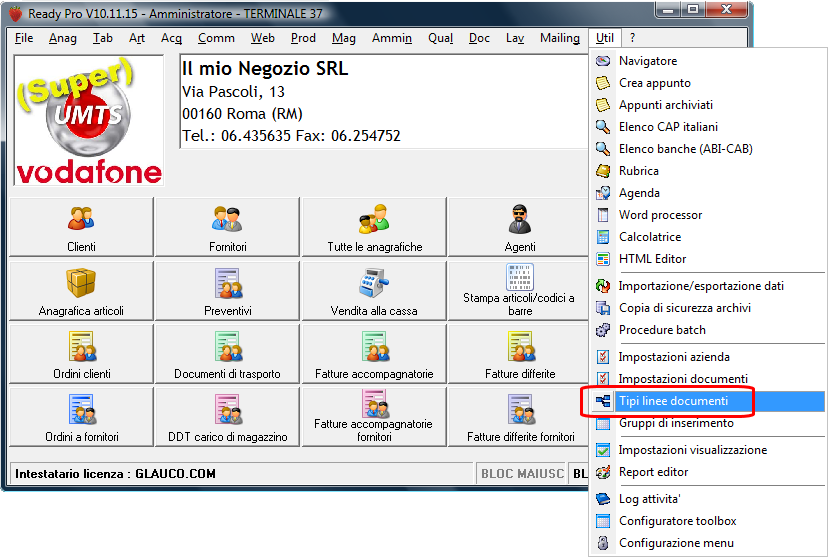The width and height of the screenshot is (828, 557).
Task: Open the Comm menu
Action: 216,38
